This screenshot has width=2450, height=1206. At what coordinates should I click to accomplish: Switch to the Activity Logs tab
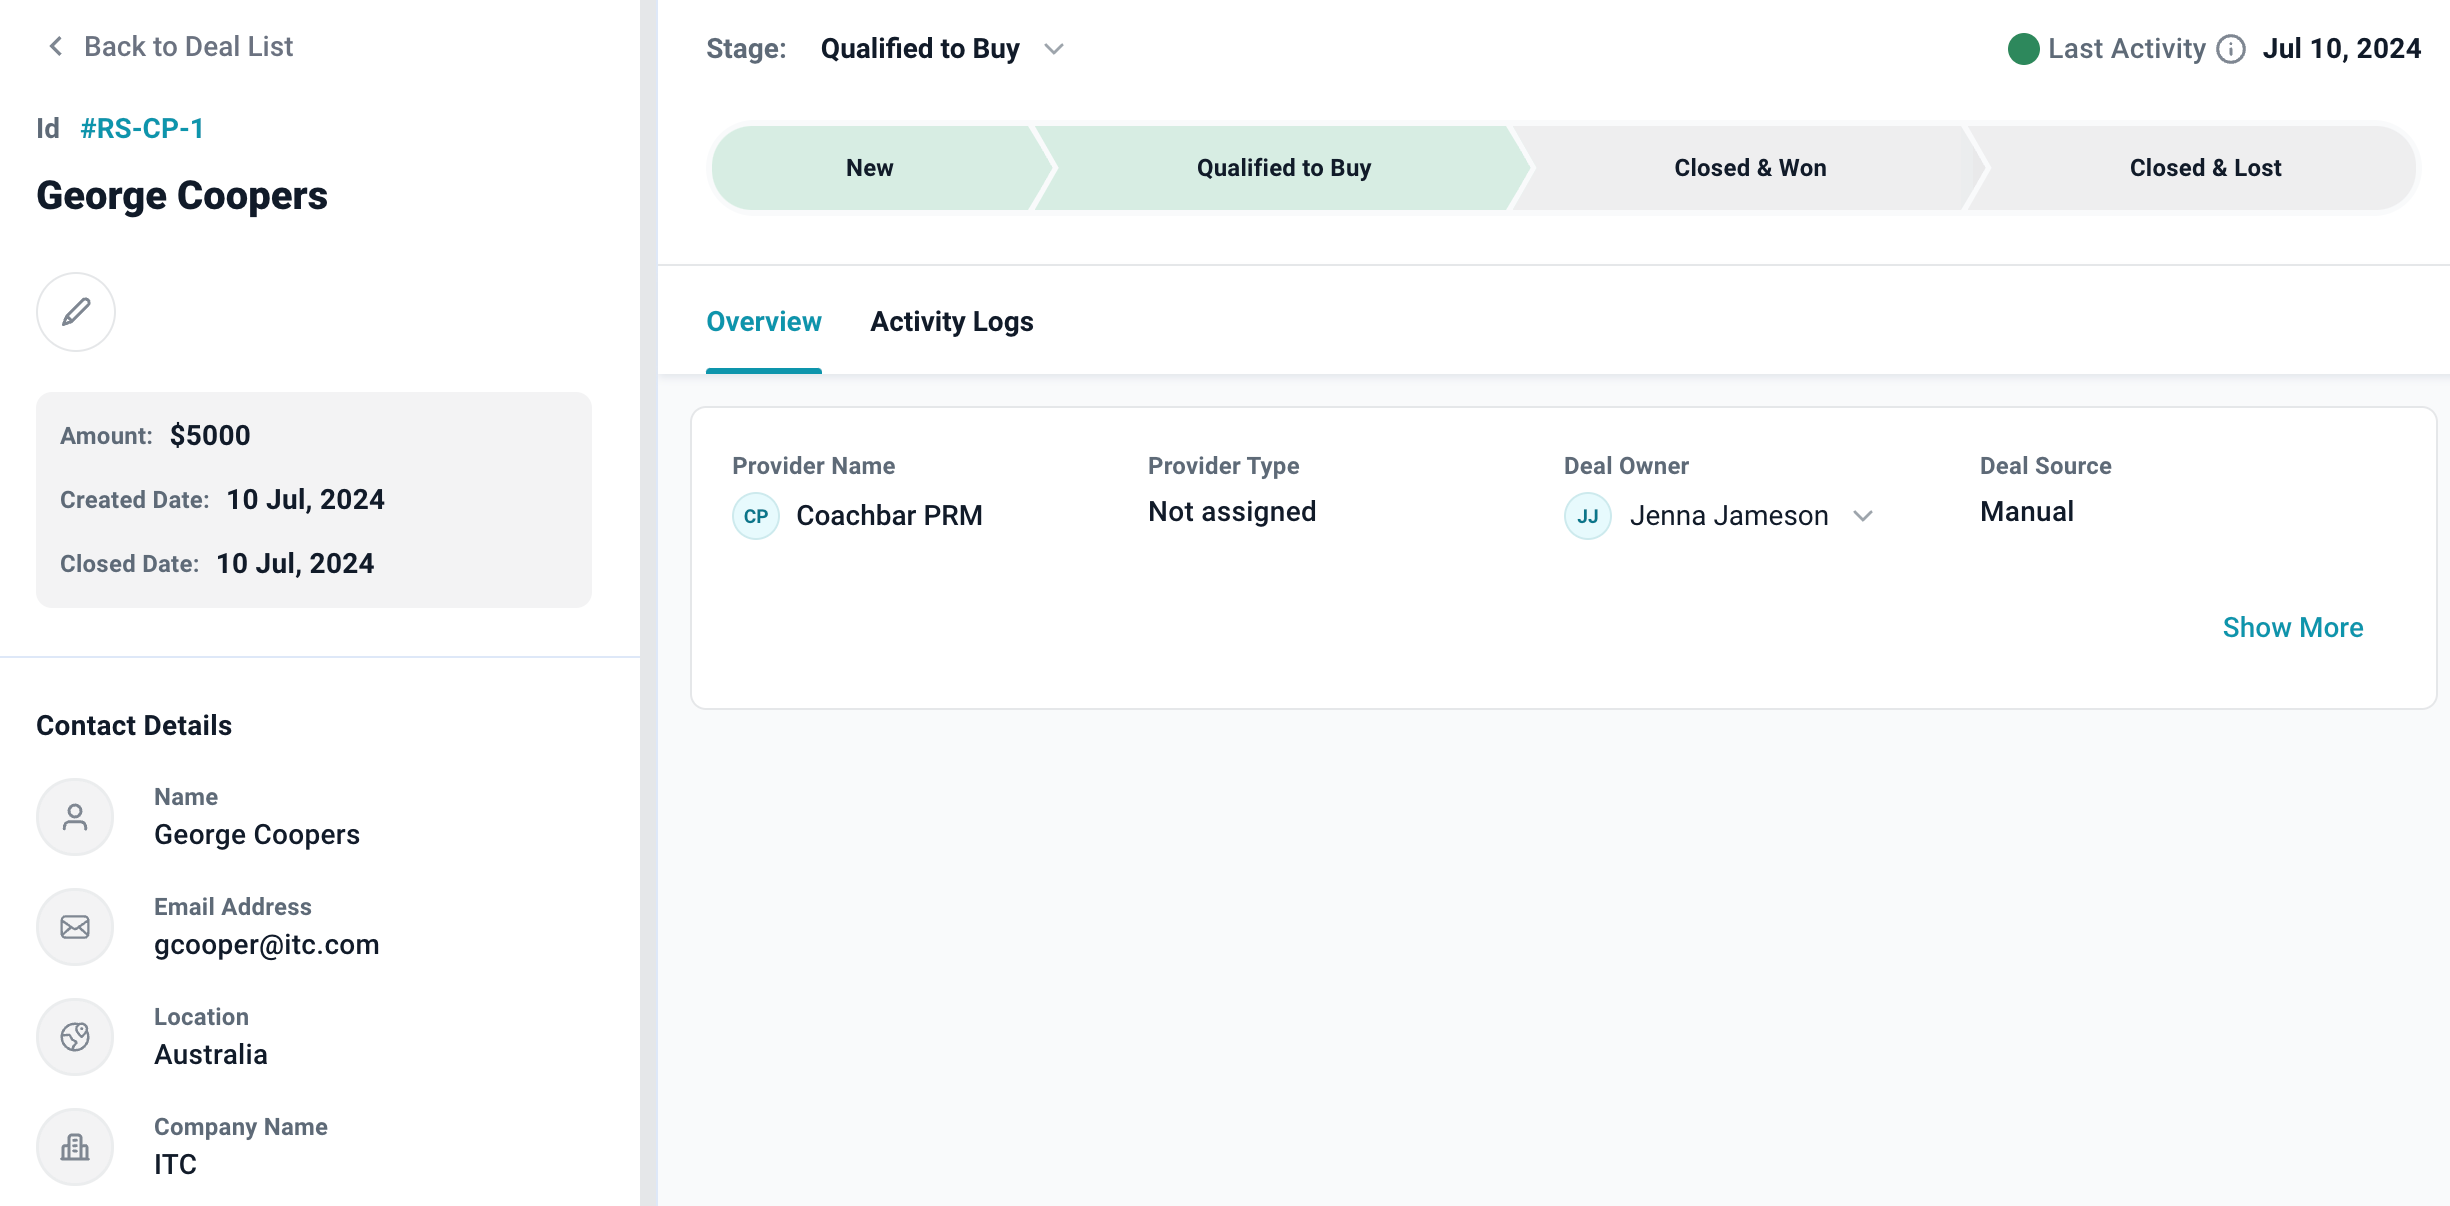tap(951, 322)
